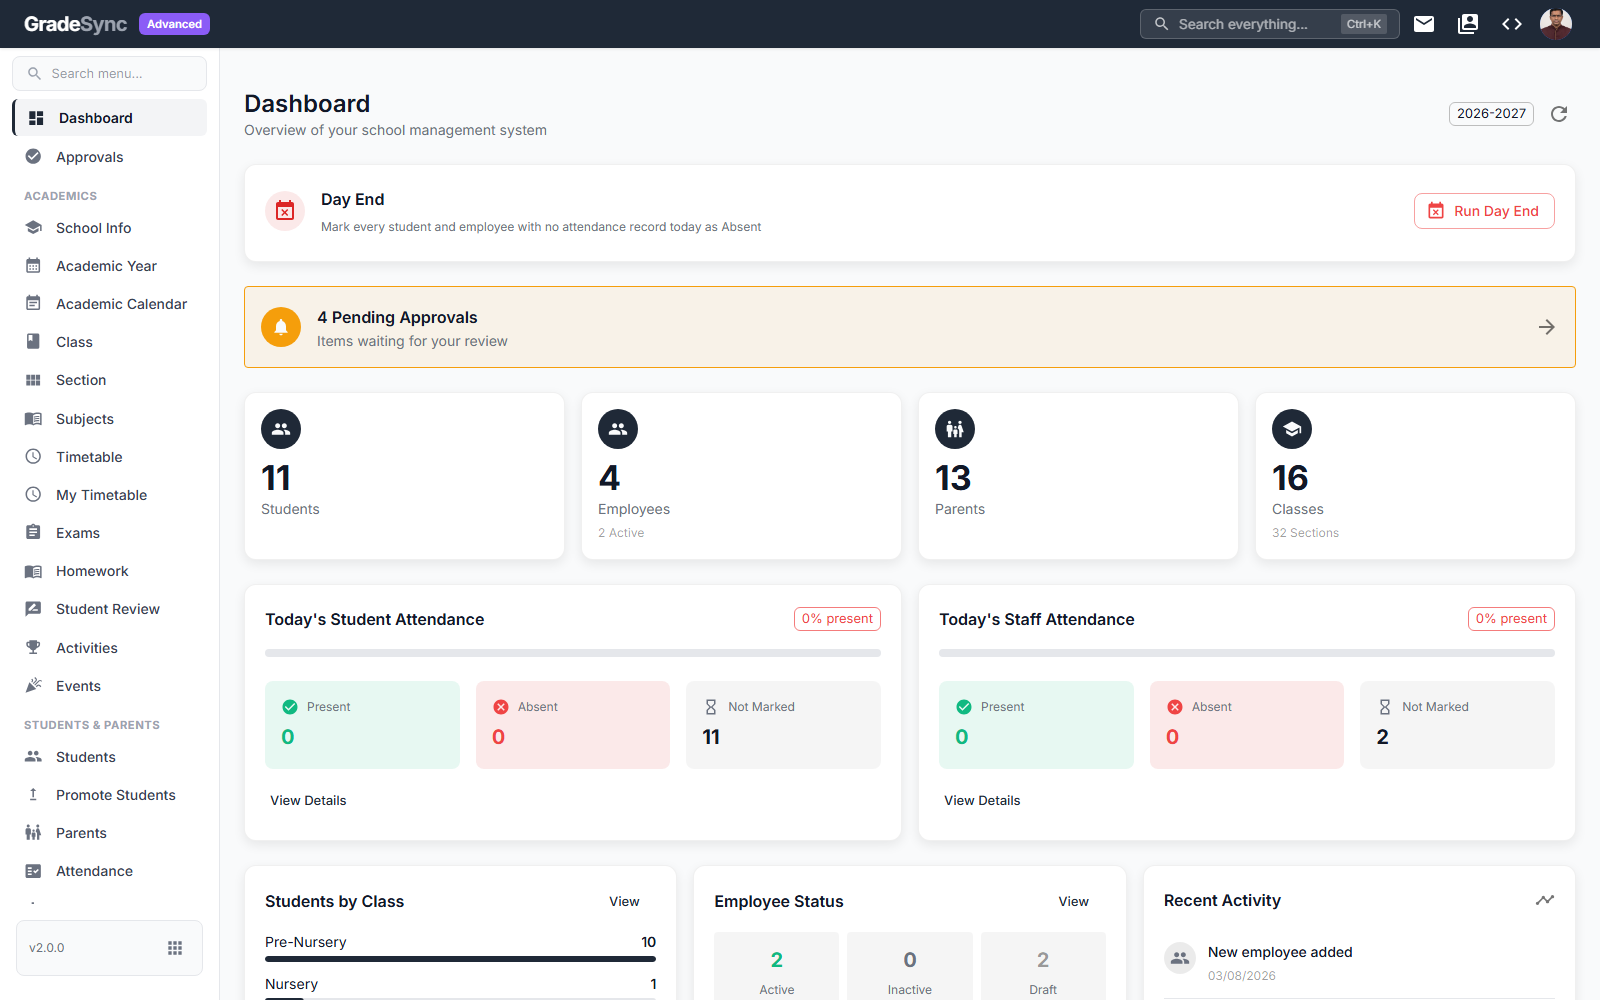Click the Recent Activity trend icon
1600x1000 pixels.
[x=1545, y=900]
